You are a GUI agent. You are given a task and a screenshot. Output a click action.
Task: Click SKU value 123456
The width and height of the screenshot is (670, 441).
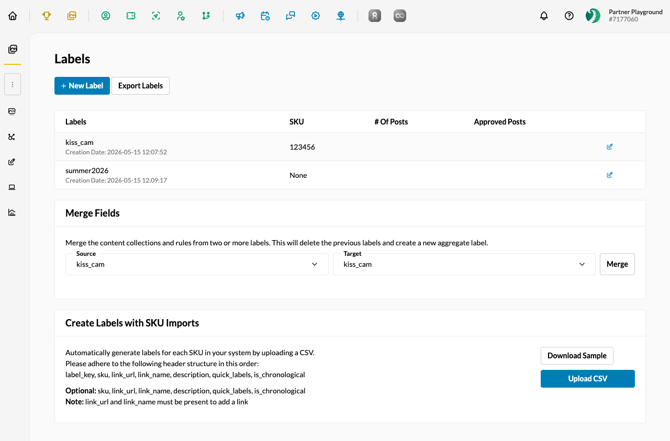[302, 147]
